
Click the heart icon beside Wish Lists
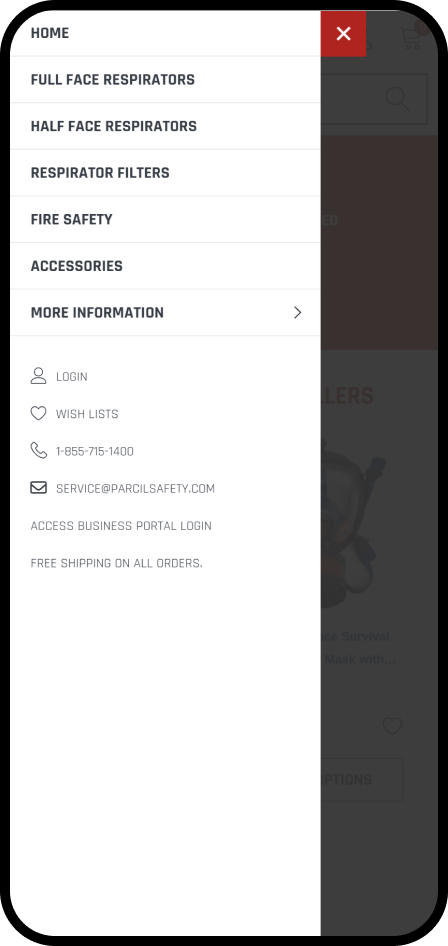[39, 413]
